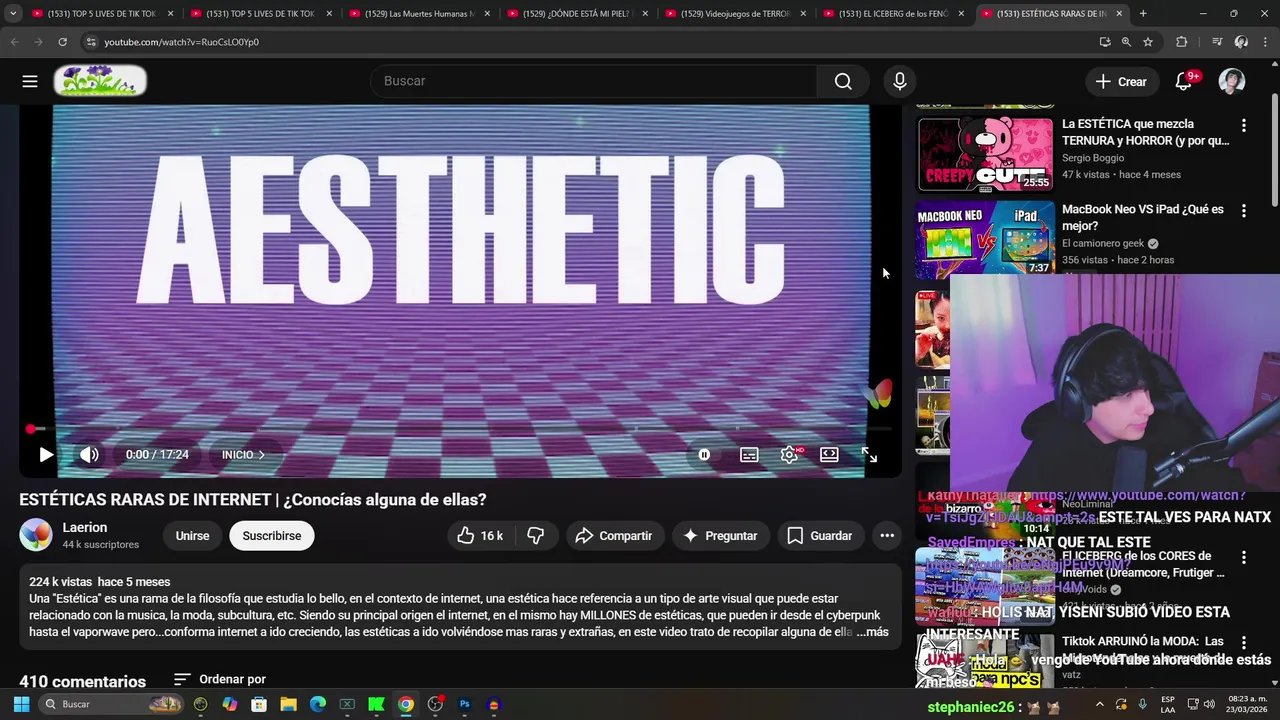Reload the page with refresh icon

click(x=62, y=42)
